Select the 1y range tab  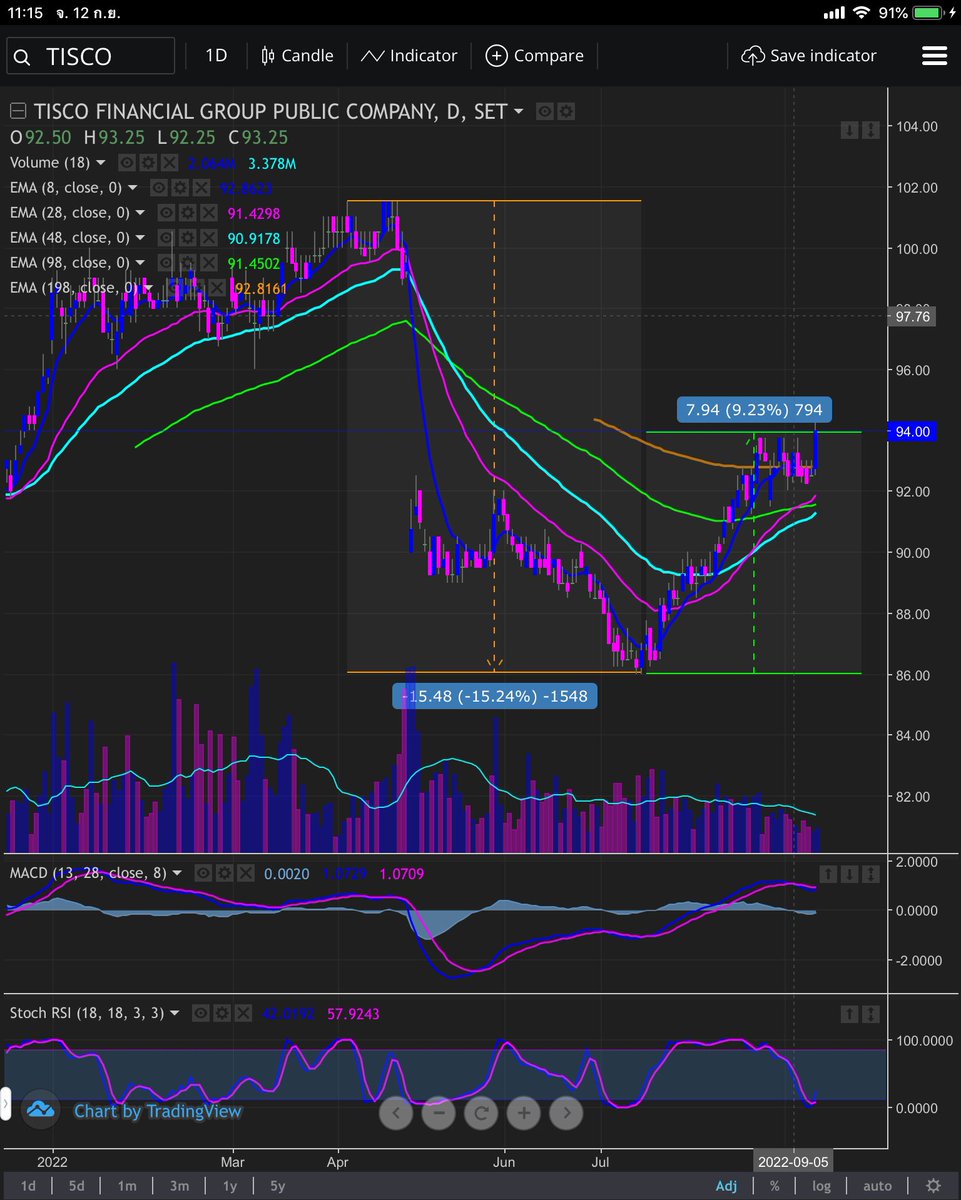pyautogui.click(x=229, y=1186)
